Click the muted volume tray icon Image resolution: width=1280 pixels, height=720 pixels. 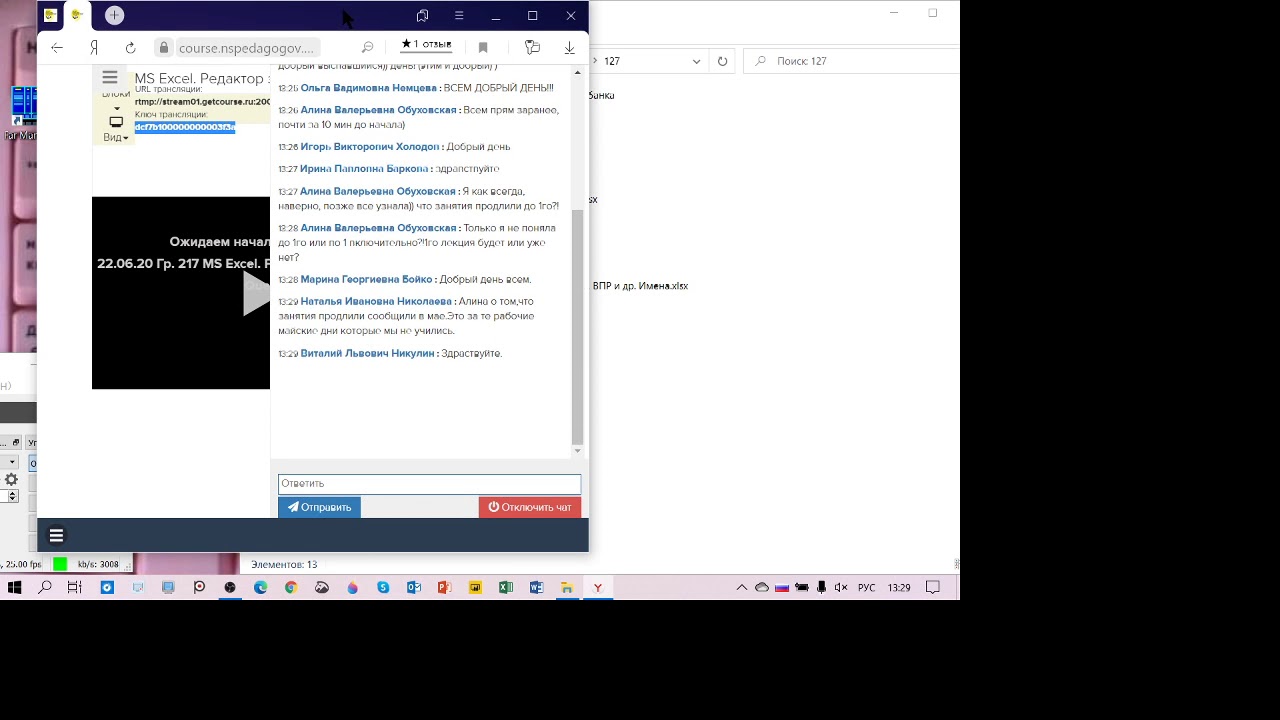click(841, 588)
